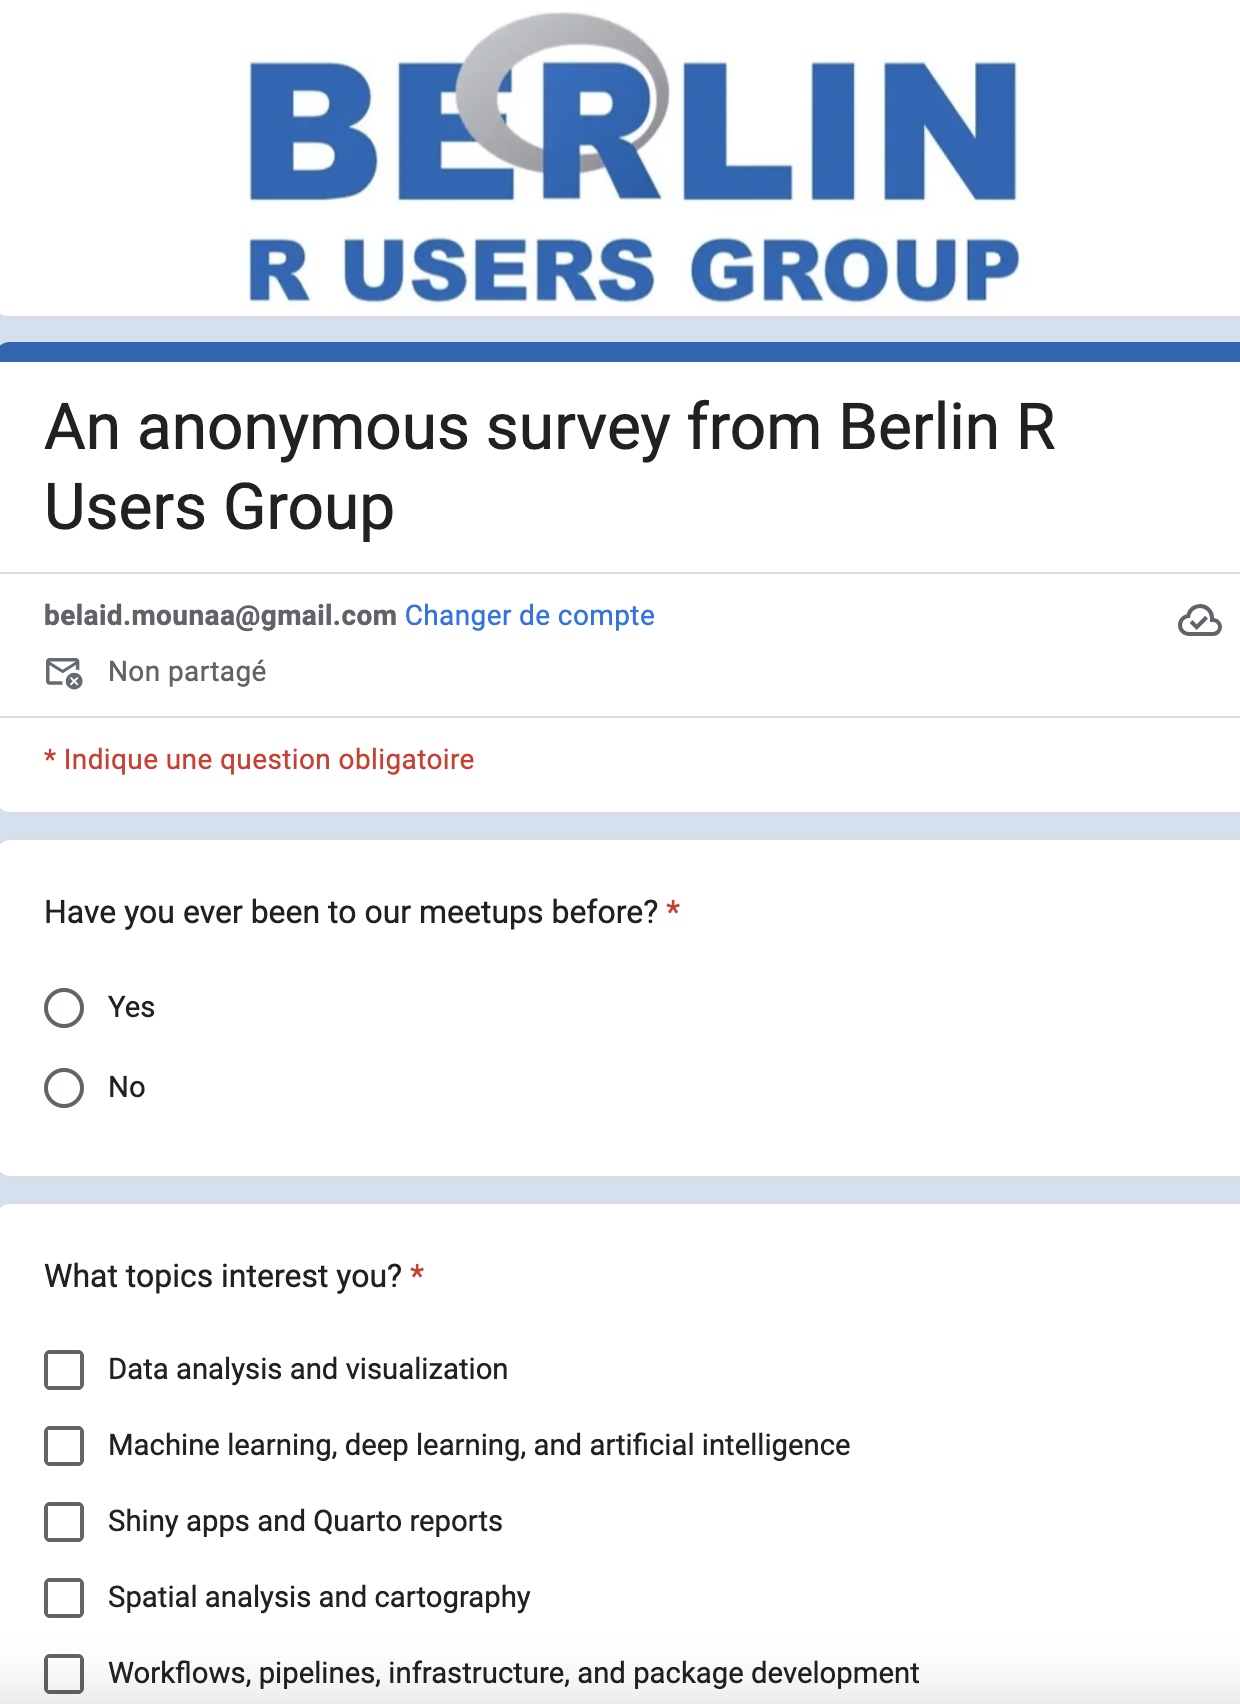
Task: Tick Workflows, pipelines, infrastructure checkbox
Action: pyautogui.click(x=64, y=1673)
